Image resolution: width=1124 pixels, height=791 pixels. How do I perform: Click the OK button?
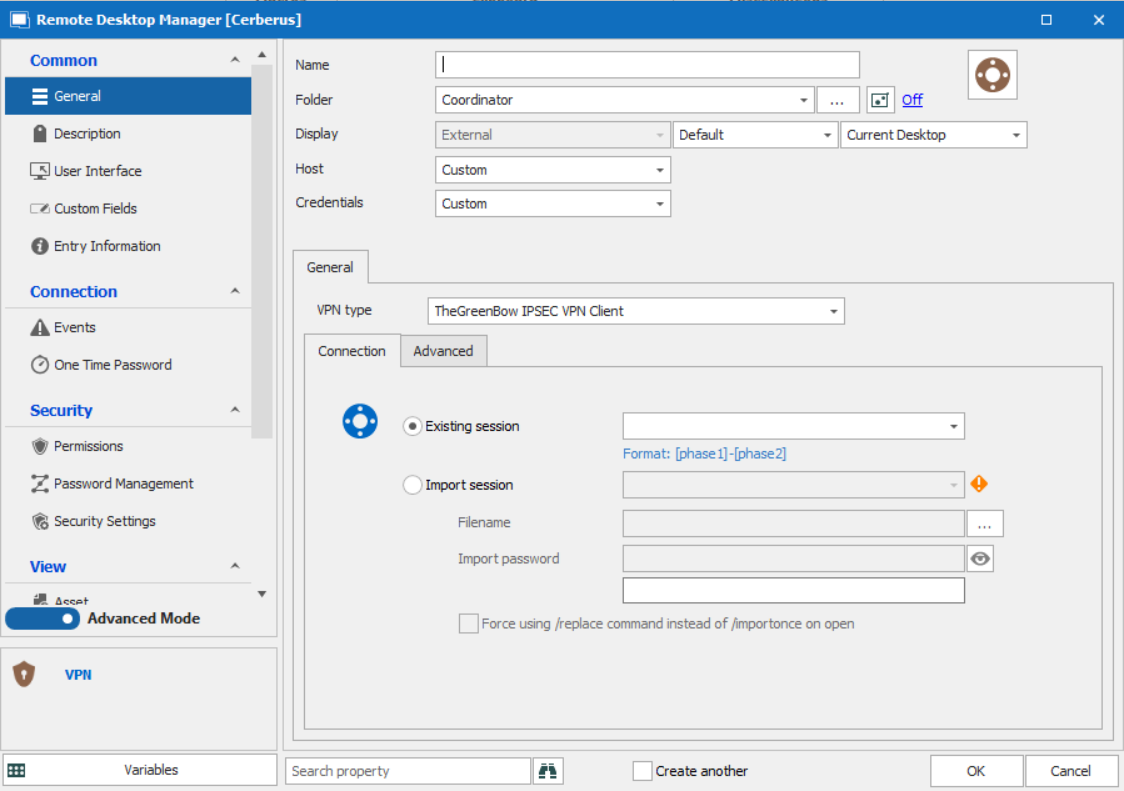pos(976,771)
